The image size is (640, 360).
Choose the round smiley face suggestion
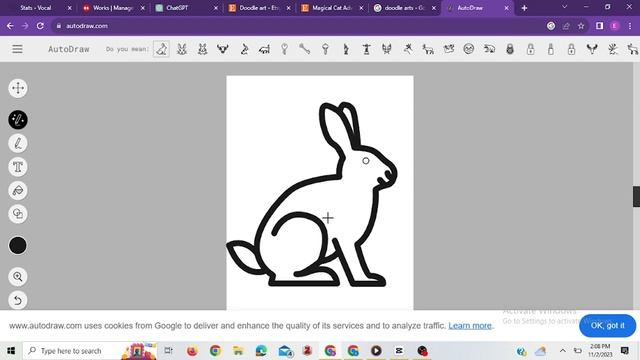[x=469, y=49]
